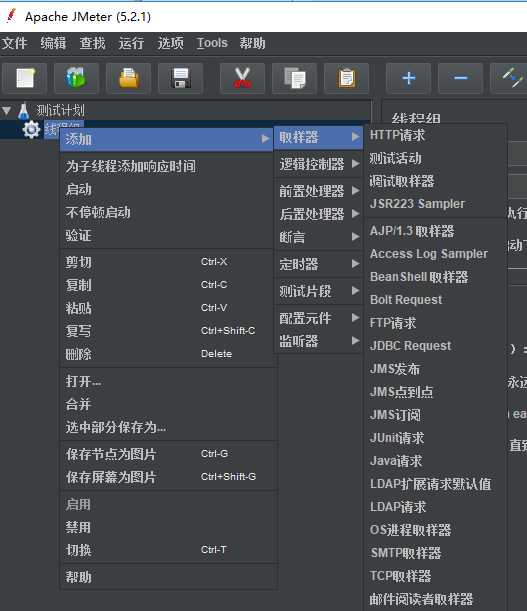Choose JSR223 Sampler
This screenshot has height=611, width=527.
(435, 204)
